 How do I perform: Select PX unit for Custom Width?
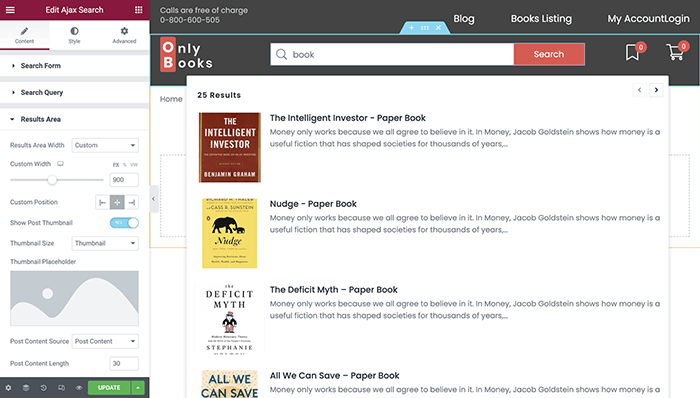(x=116, y=165)
